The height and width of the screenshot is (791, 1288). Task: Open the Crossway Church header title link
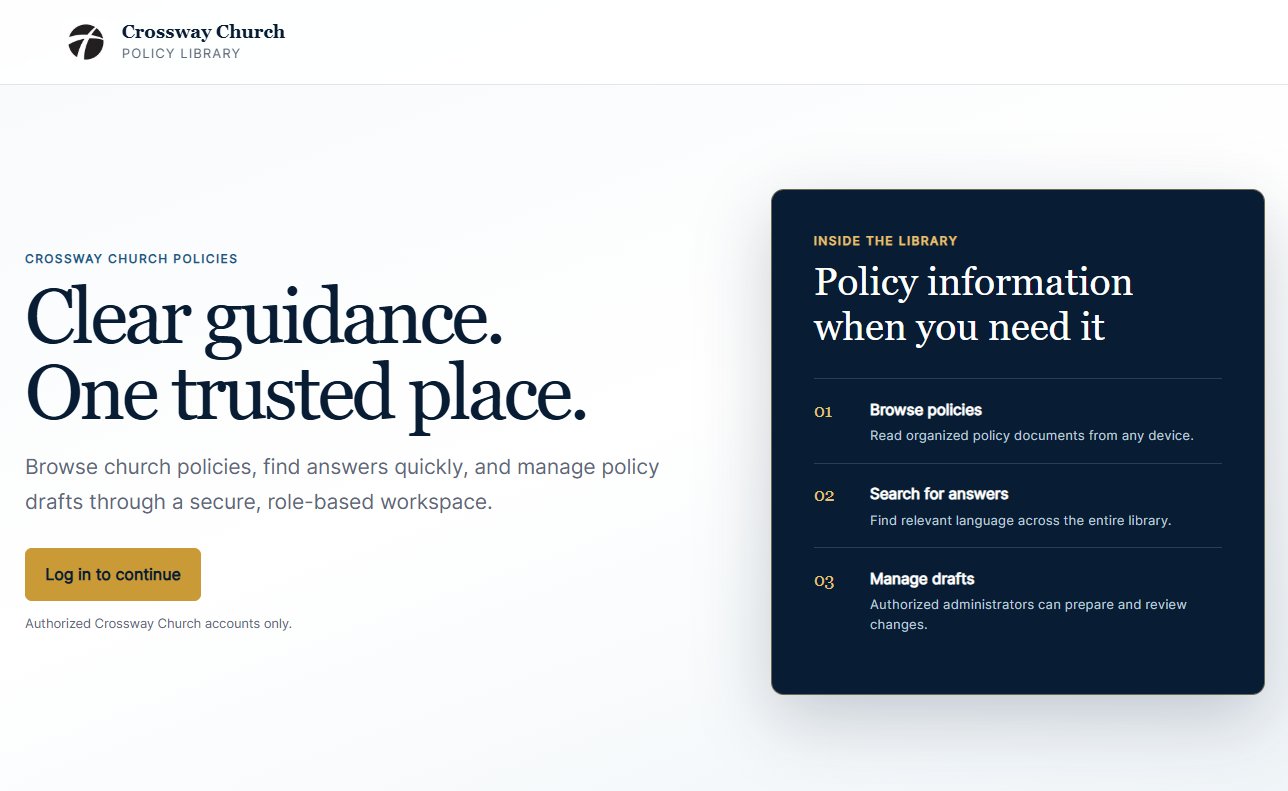click(x=203, y=32)
